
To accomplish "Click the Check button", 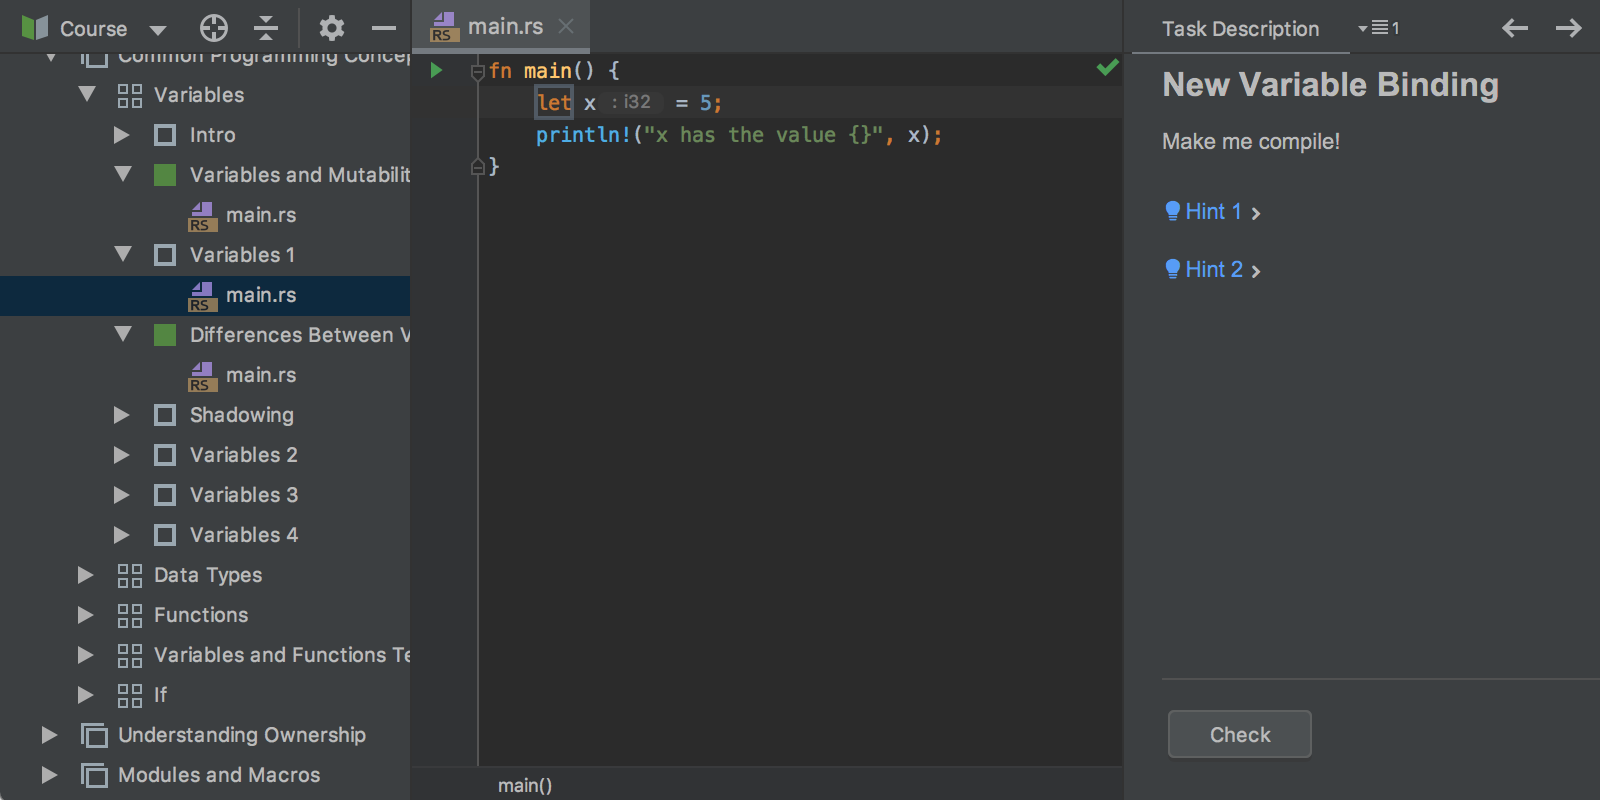I will pos(1240,734).
